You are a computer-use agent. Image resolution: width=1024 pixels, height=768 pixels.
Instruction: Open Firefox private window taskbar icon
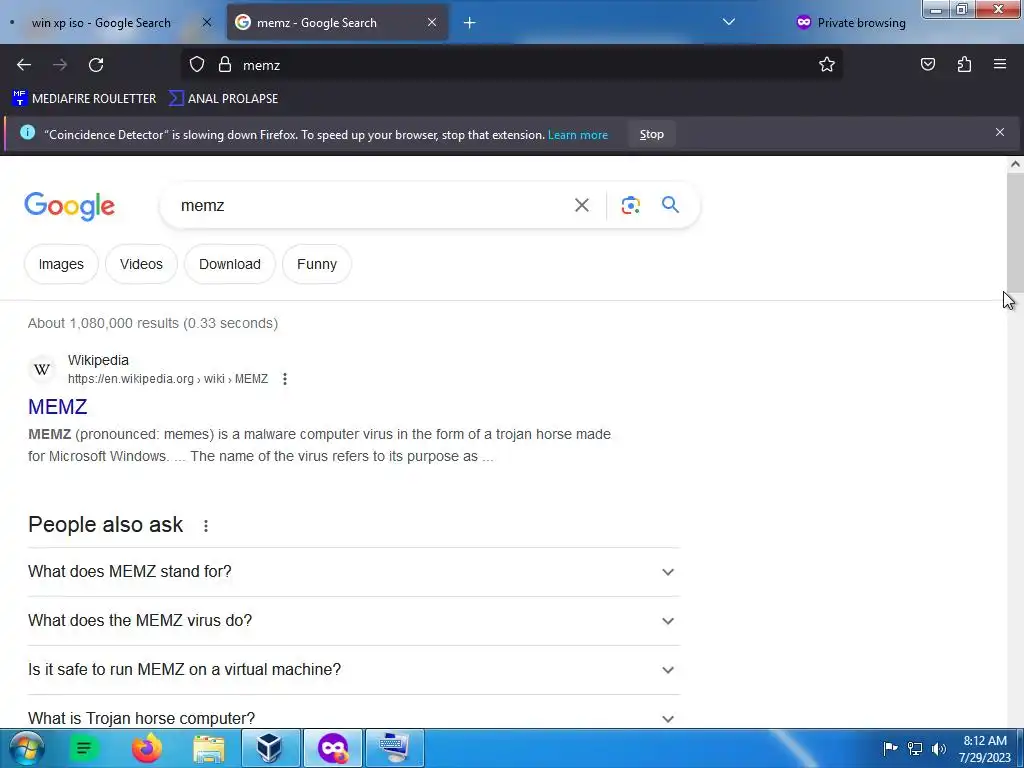coord(332,748)
